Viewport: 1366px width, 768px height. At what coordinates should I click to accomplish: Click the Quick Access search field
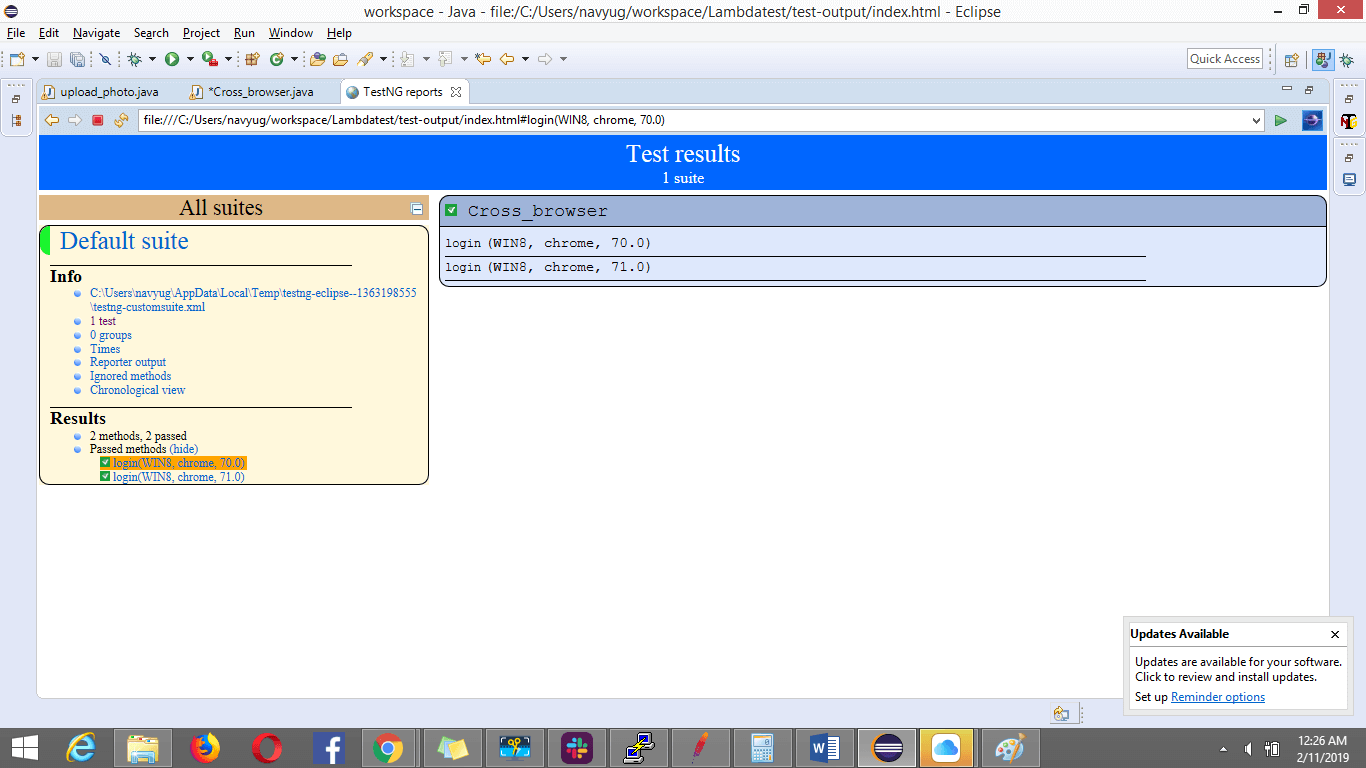[x=1224, y=59]
